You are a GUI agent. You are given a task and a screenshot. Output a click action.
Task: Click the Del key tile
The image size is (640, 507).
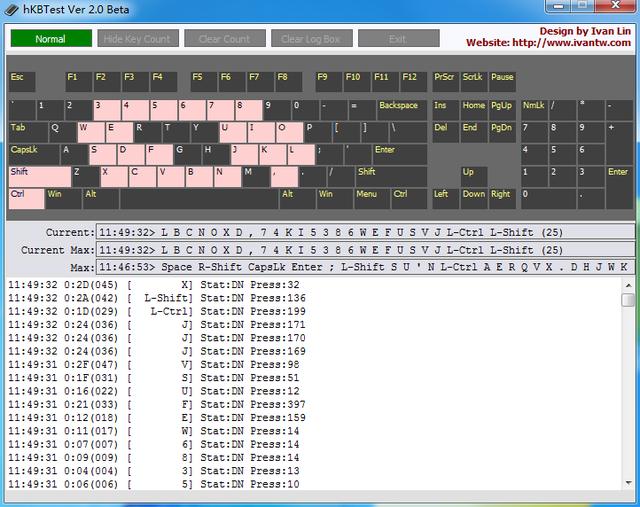[x=445, y=132]
